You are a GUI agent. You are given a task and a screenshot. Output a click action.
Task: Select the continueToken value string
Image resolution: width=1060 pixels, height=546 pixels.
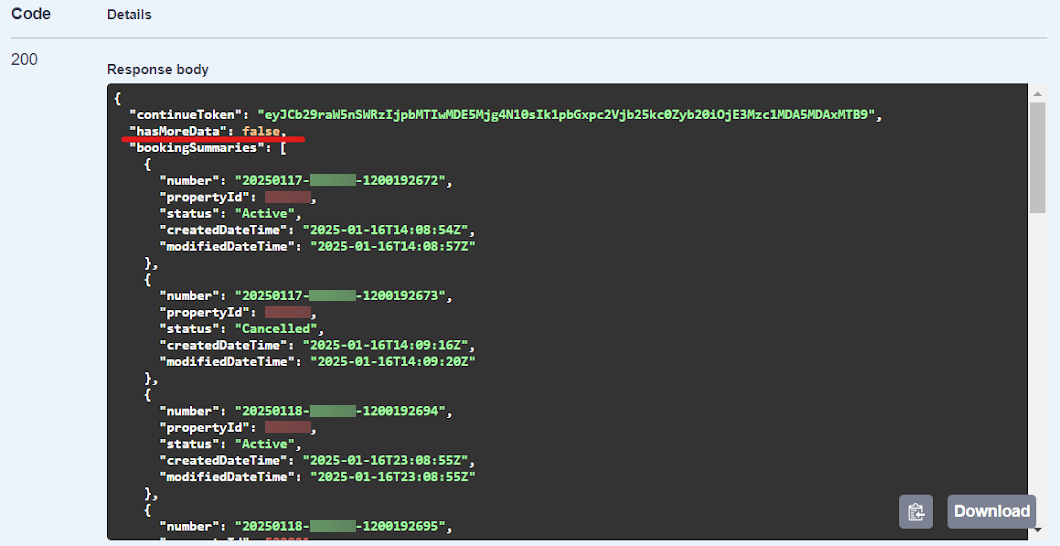566,115
